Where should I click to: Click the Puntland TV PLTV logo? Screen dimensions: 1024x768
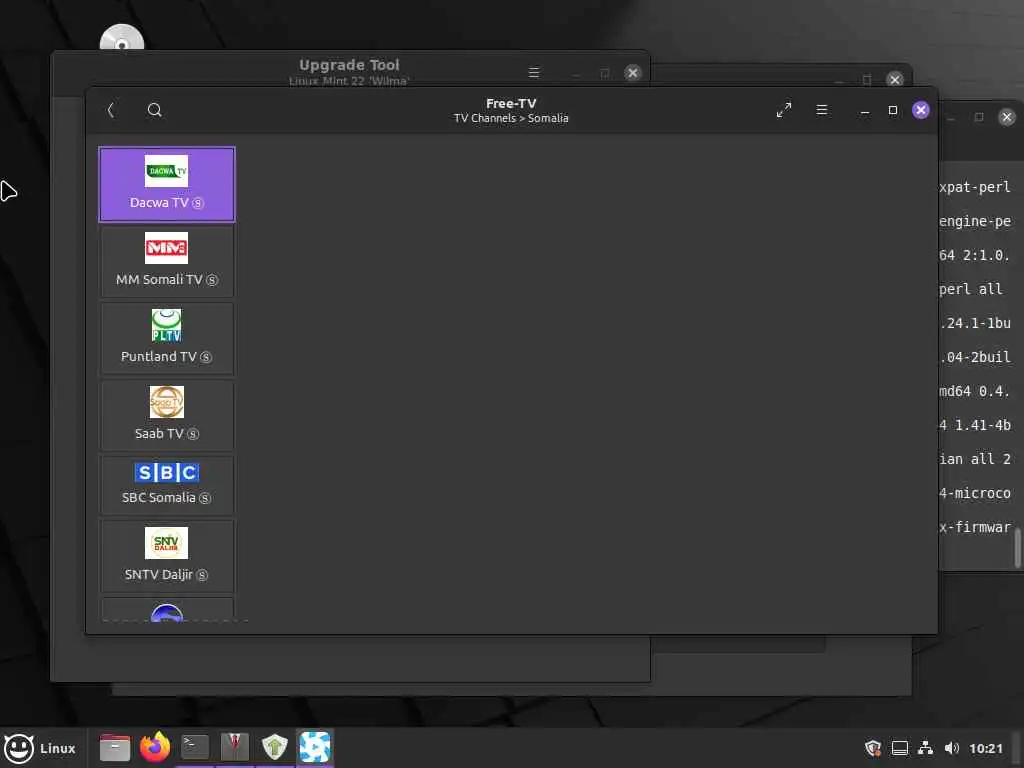[x=167, y=325]
